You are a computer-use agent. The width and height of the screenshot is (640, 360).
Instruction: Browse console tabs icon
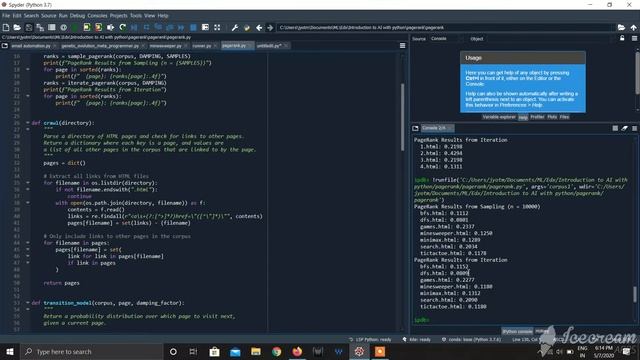(x=415, y=128)
